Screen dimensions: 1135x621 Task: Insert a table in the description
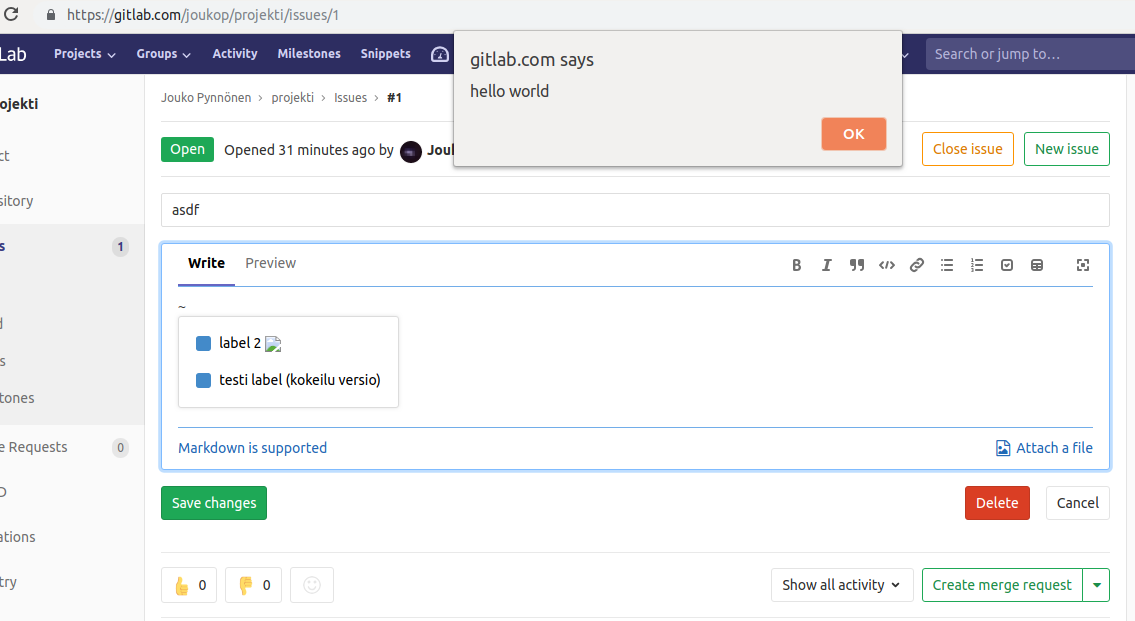click(1037, 265)
